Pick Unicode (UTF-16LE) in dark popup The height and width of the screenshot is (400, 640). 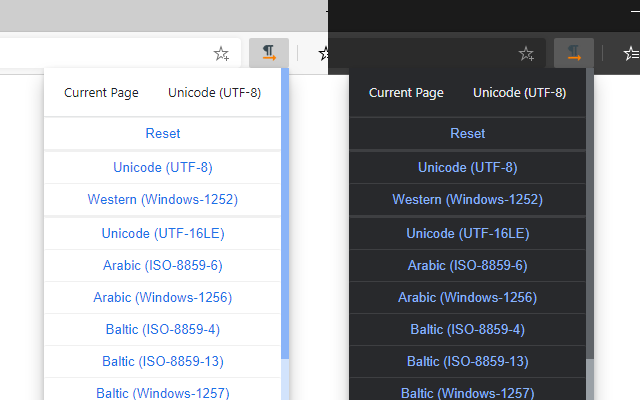click(x=467, y=233)
